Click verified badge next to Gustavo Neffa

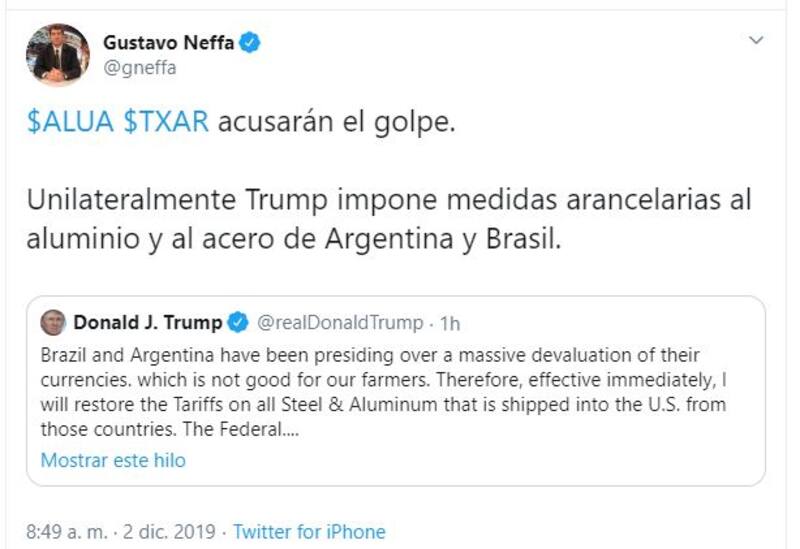coord(252,42)
